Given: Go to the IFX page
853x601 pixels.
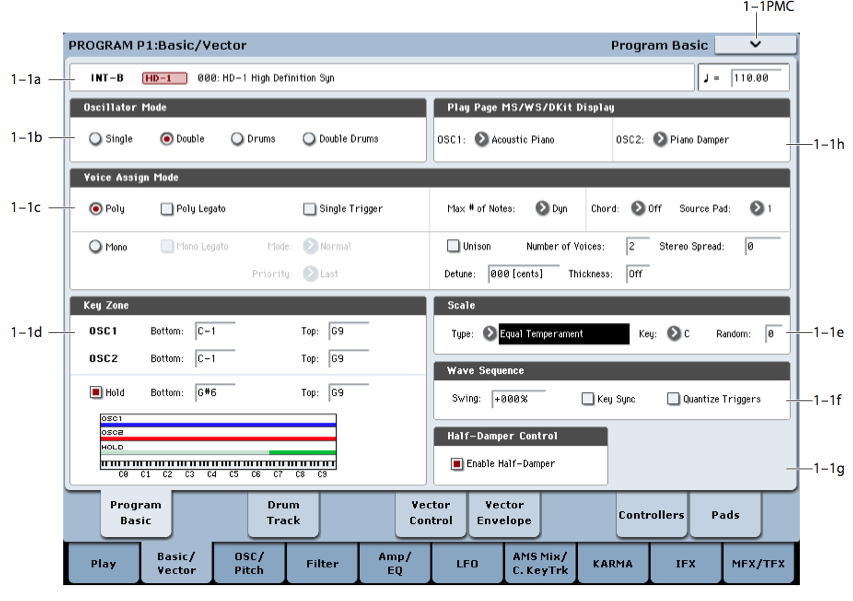Looking at the screenshot, I should [x=686, y=563].
